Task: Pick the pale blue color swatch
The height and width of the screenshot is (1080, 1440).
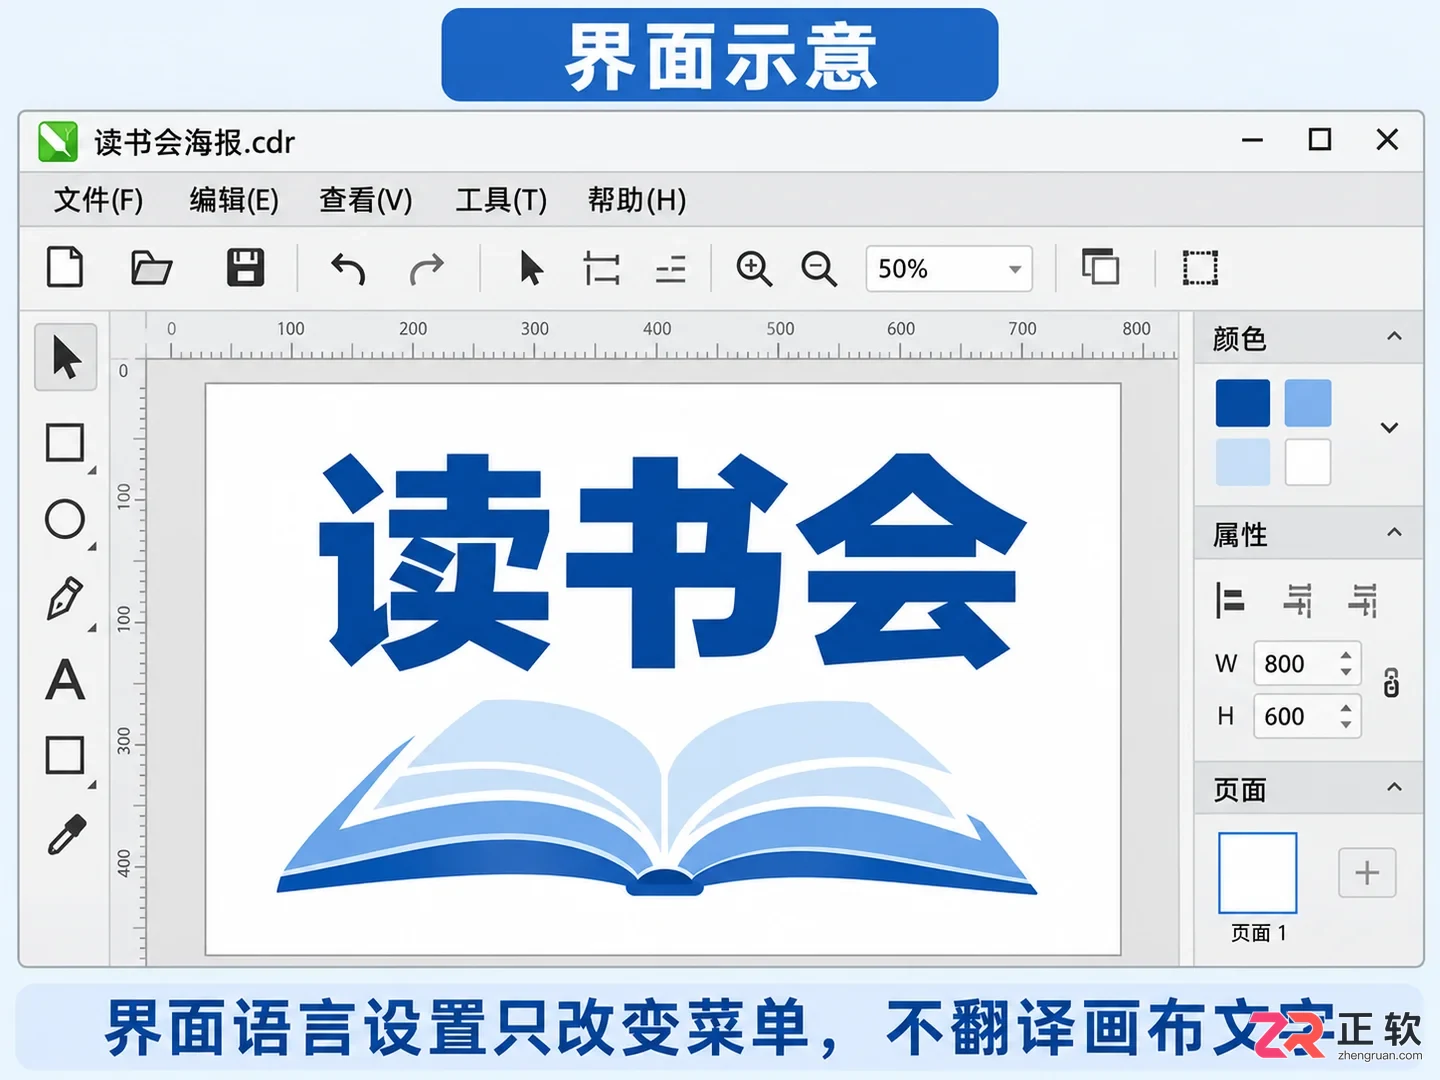Action: pos(1243,462)
